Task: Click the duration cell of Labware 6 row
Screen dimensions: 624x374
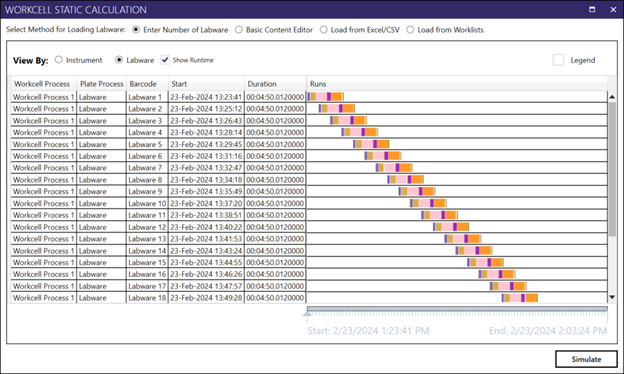Action: [x=275, y=156]
